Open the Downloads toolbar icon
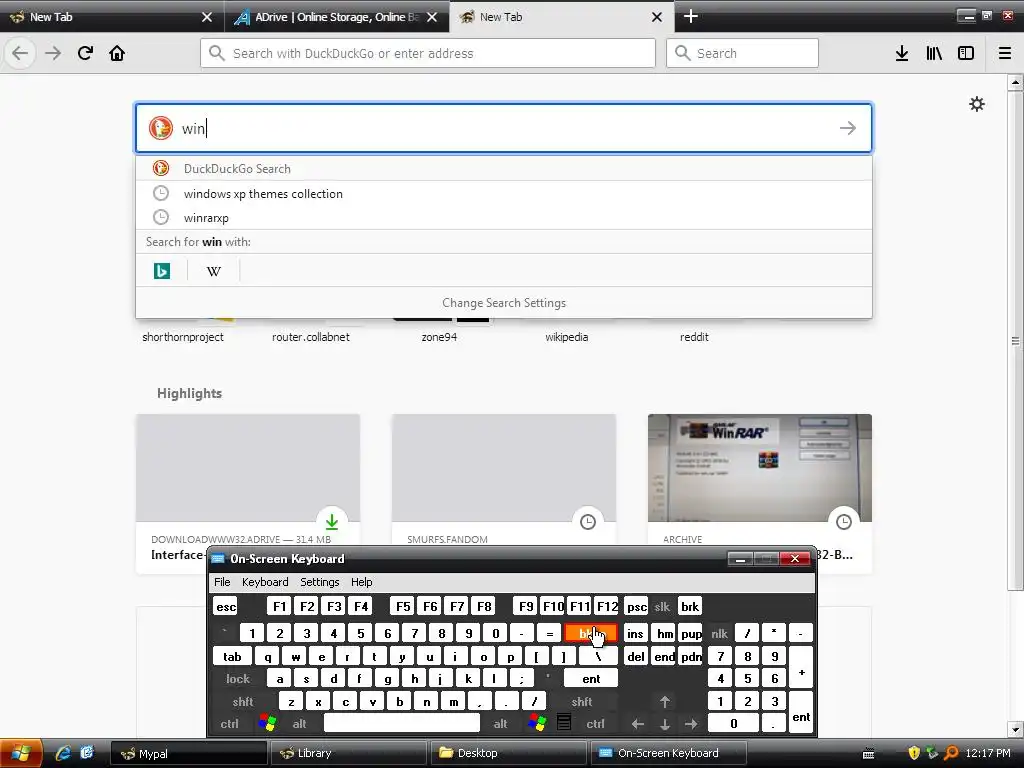The width and height of the screenshot is (1024, 768). pyautogui.click(x=902, y=53)
